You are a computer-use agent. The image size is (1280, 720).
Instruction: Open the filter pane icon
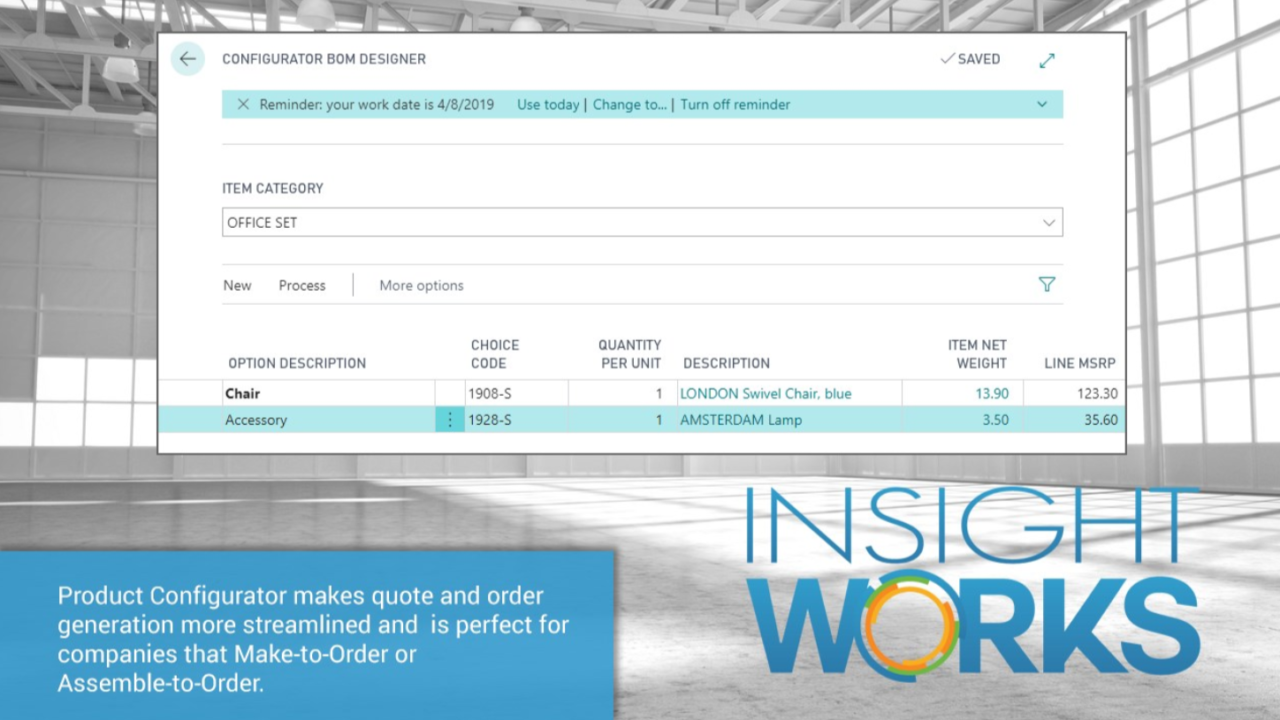[1047, 285]
